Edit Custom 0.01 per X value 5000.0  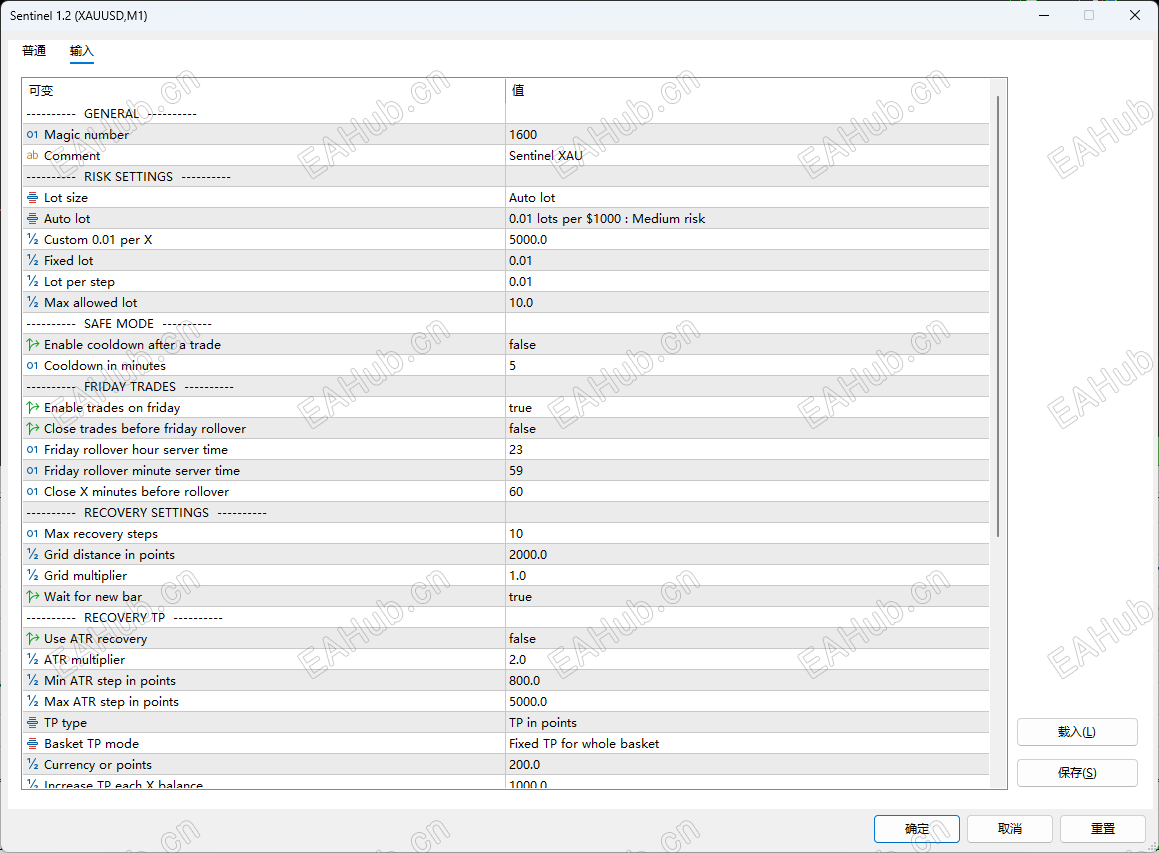click(x=747, y=239)
